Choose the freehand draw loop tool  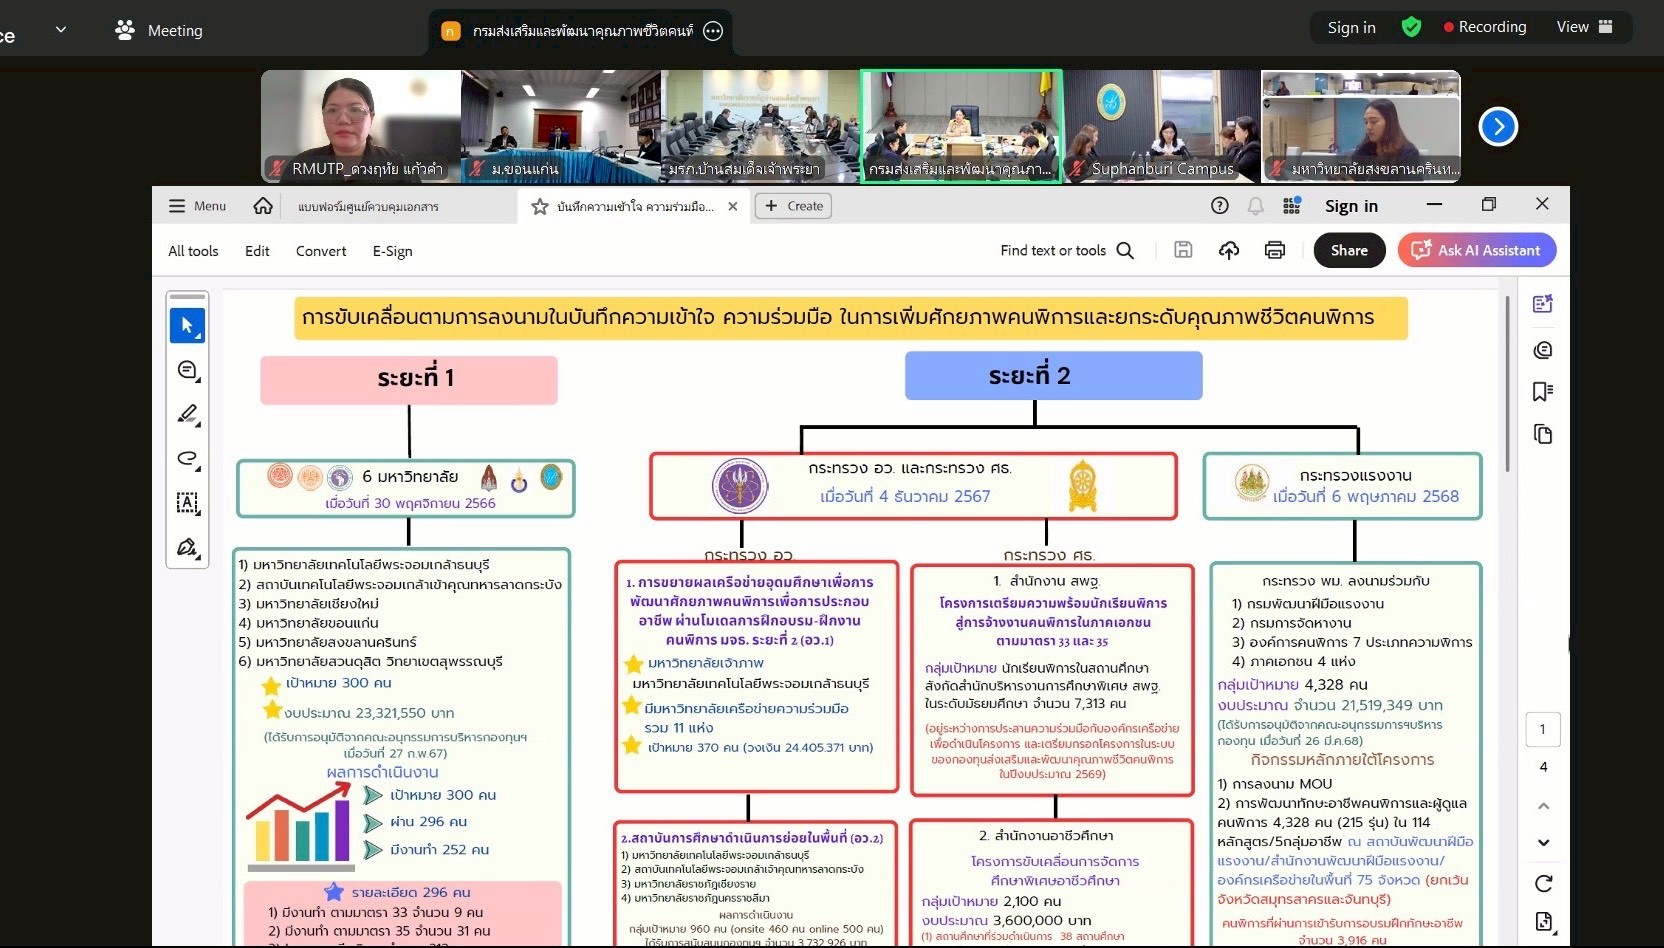[187, 458]
